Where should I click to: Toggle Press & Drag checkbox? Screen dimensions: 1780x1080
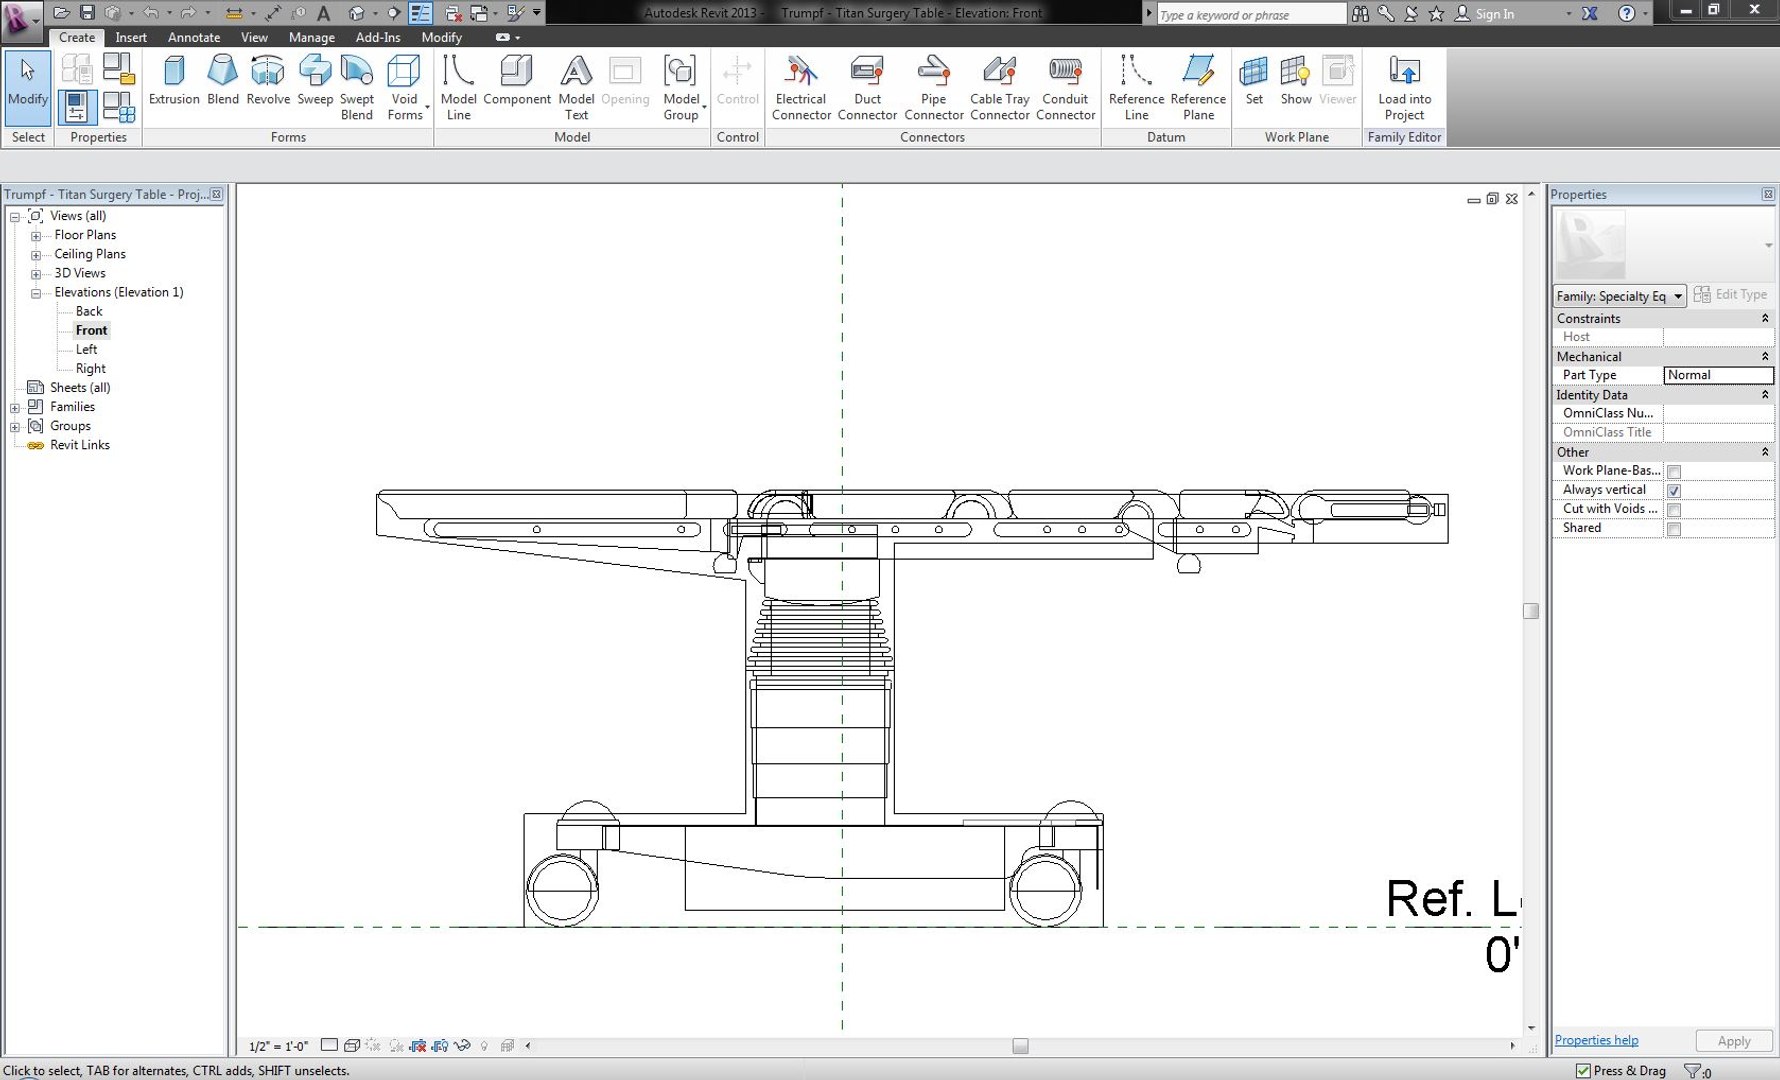pyautogui.click(x=1583, y=1071)
